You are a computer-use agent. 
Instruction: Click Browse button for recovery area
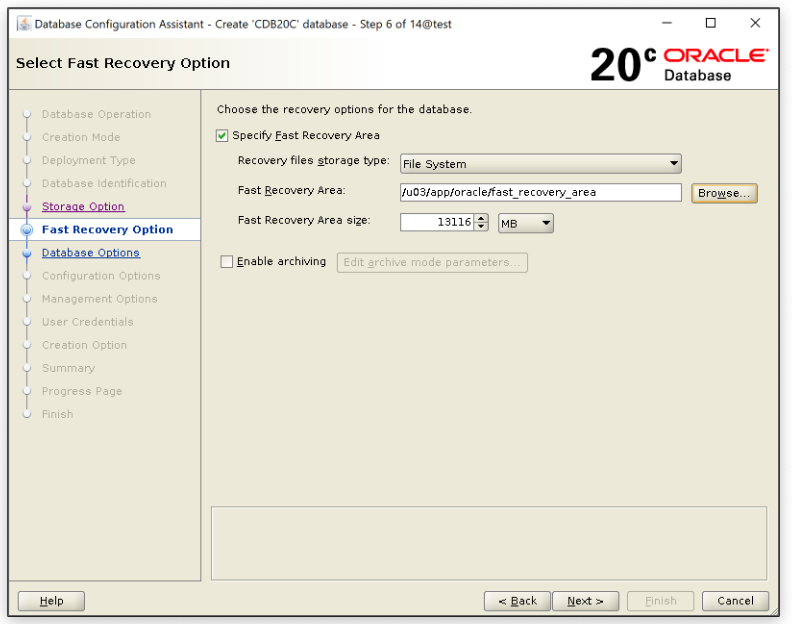724,193
